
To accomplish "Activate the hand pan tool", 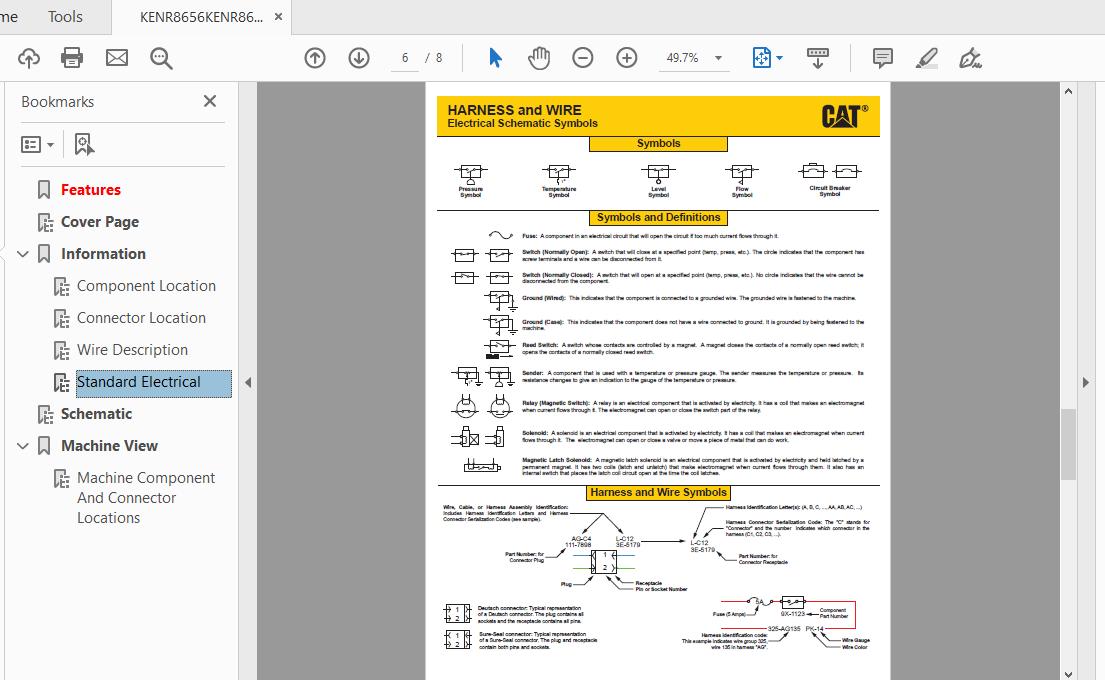I will [539, 58].
